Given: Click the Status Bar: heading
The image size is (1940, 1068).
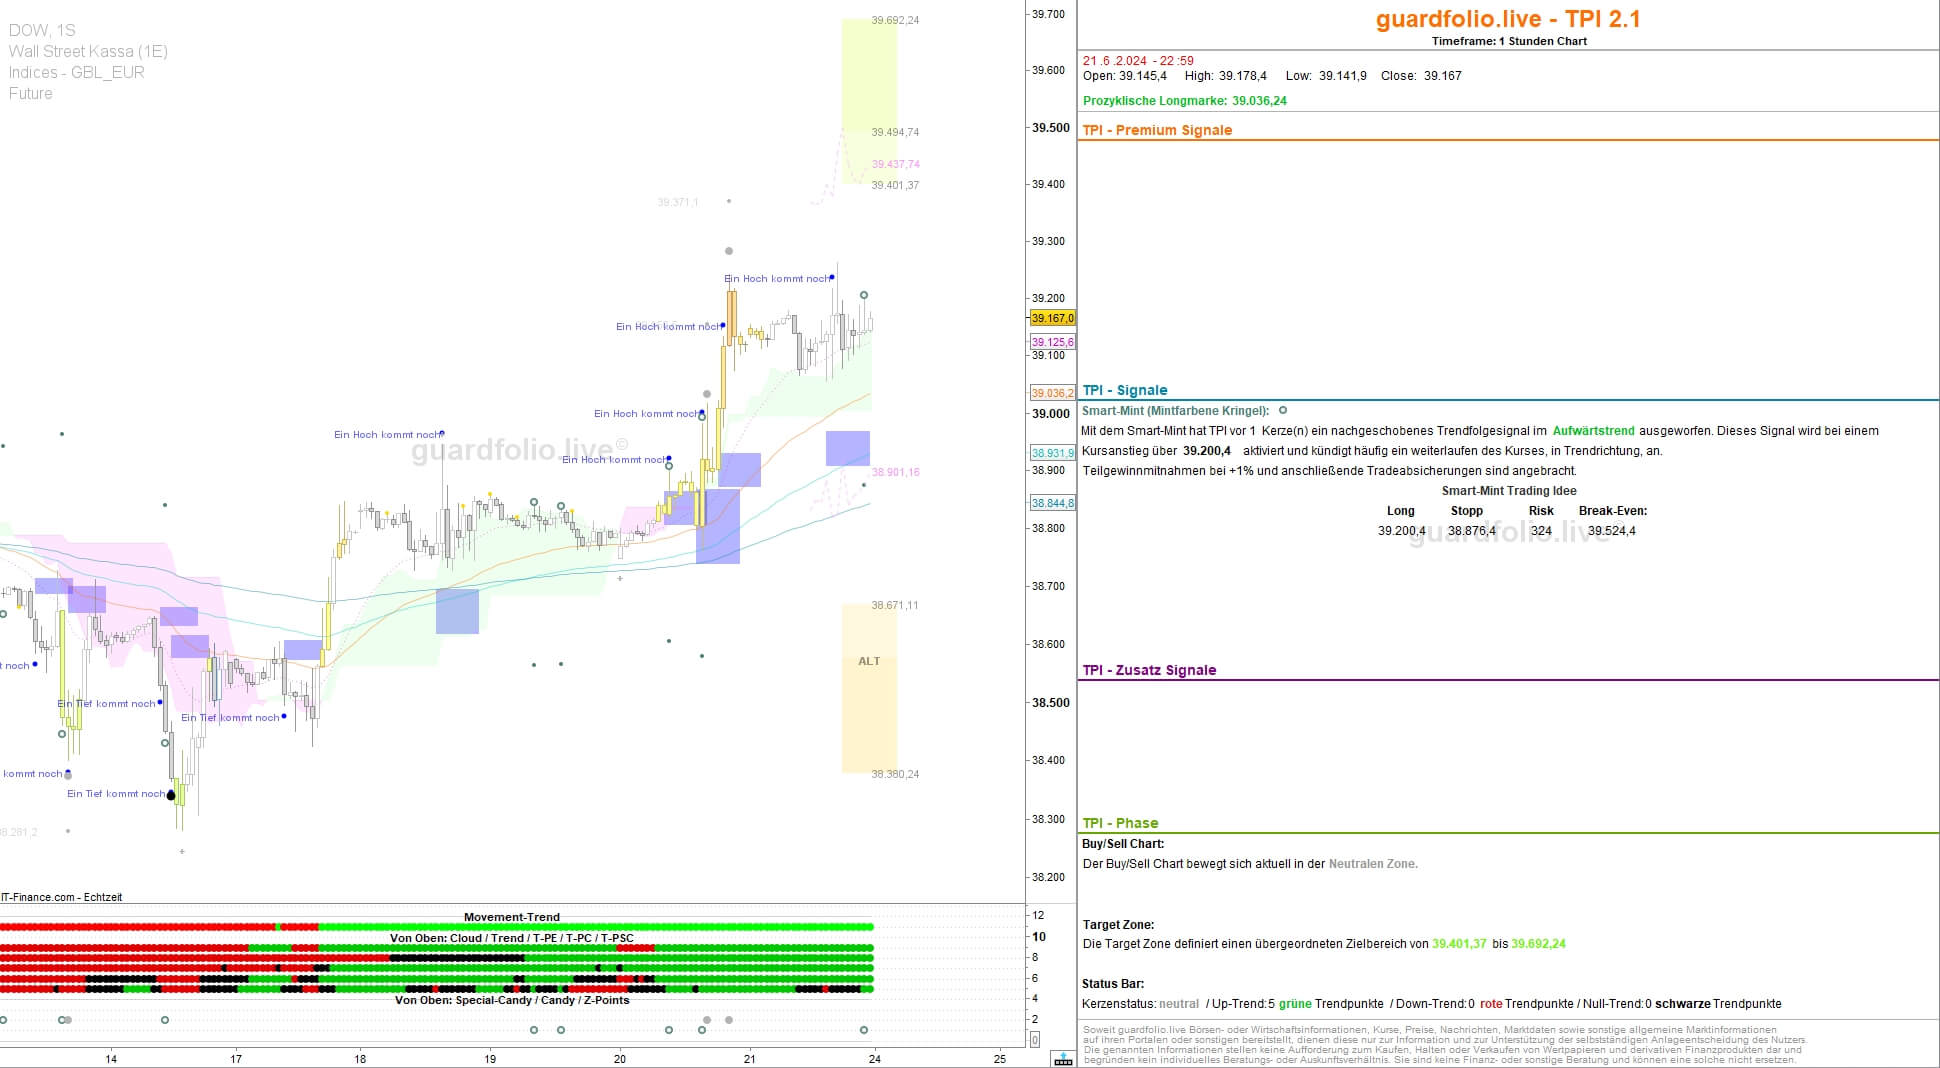Looking at the screenshot, I should click(x=1113, y=984).
